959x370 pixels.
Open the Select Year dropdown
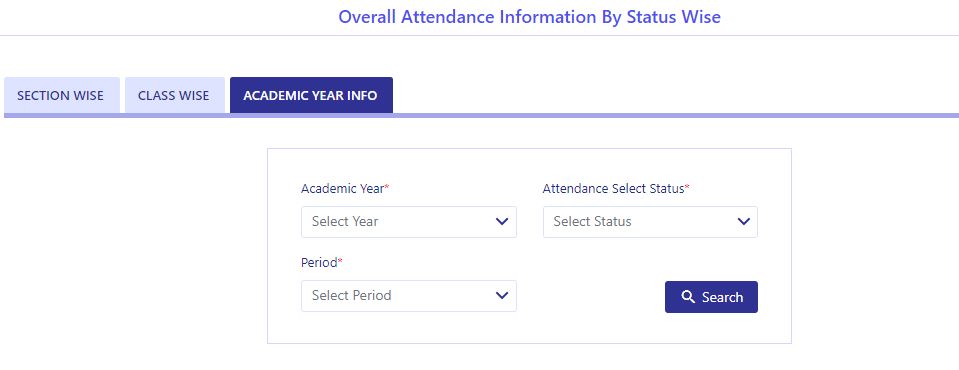pos(409,222)
